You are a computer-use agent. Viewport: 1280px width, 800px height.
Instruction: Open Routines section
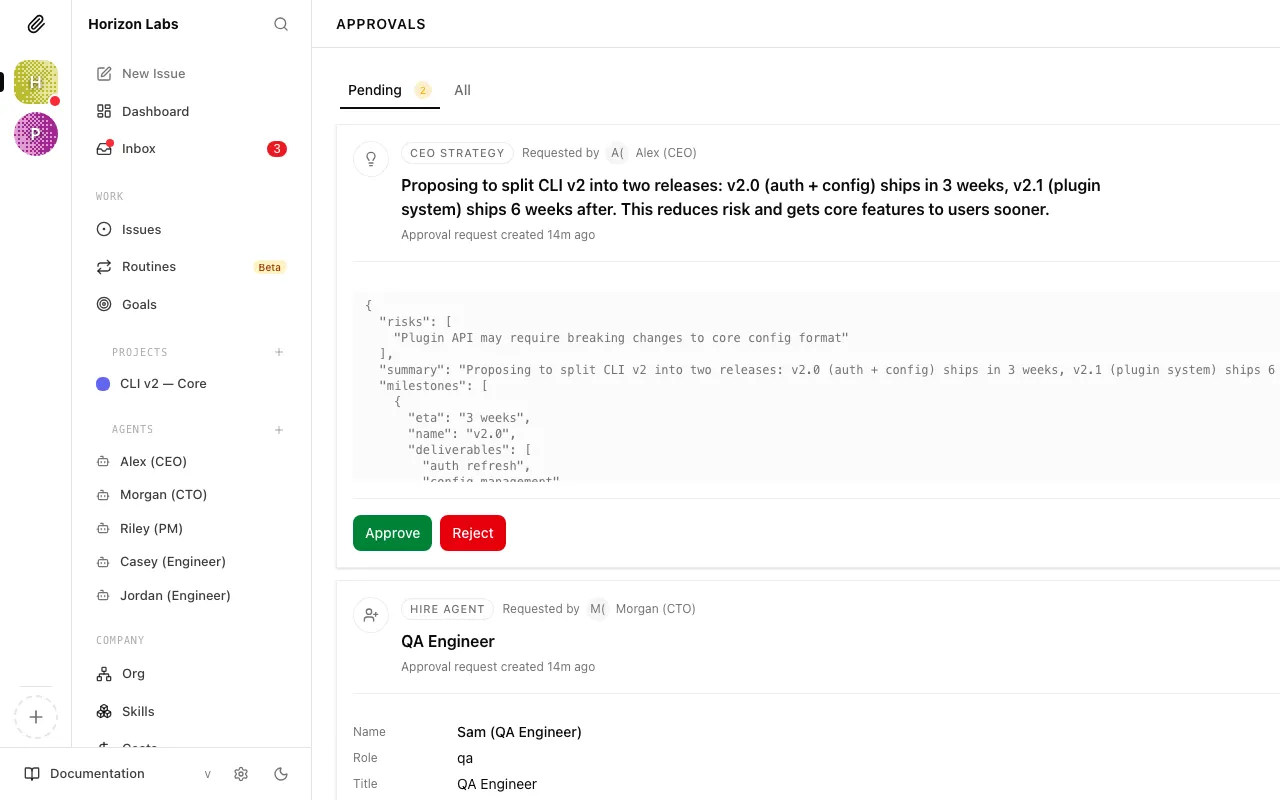pos(191,267)
